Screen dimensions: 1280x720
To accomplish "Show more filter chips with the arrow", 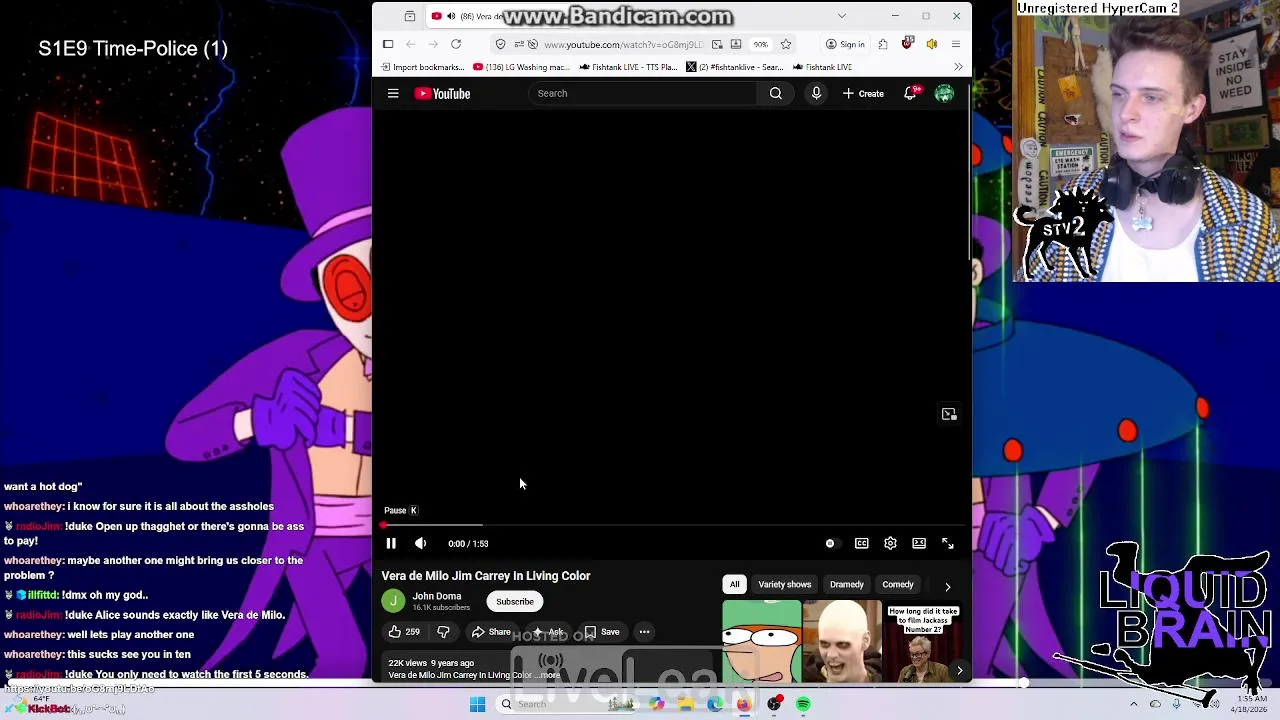I will click(947, 586).
